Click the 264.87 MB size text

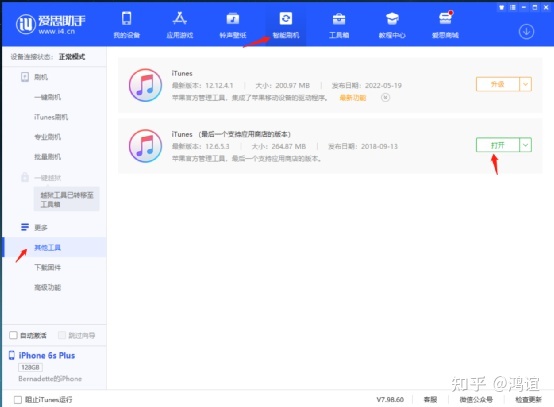pyautogui.click(x=289, y=146)
